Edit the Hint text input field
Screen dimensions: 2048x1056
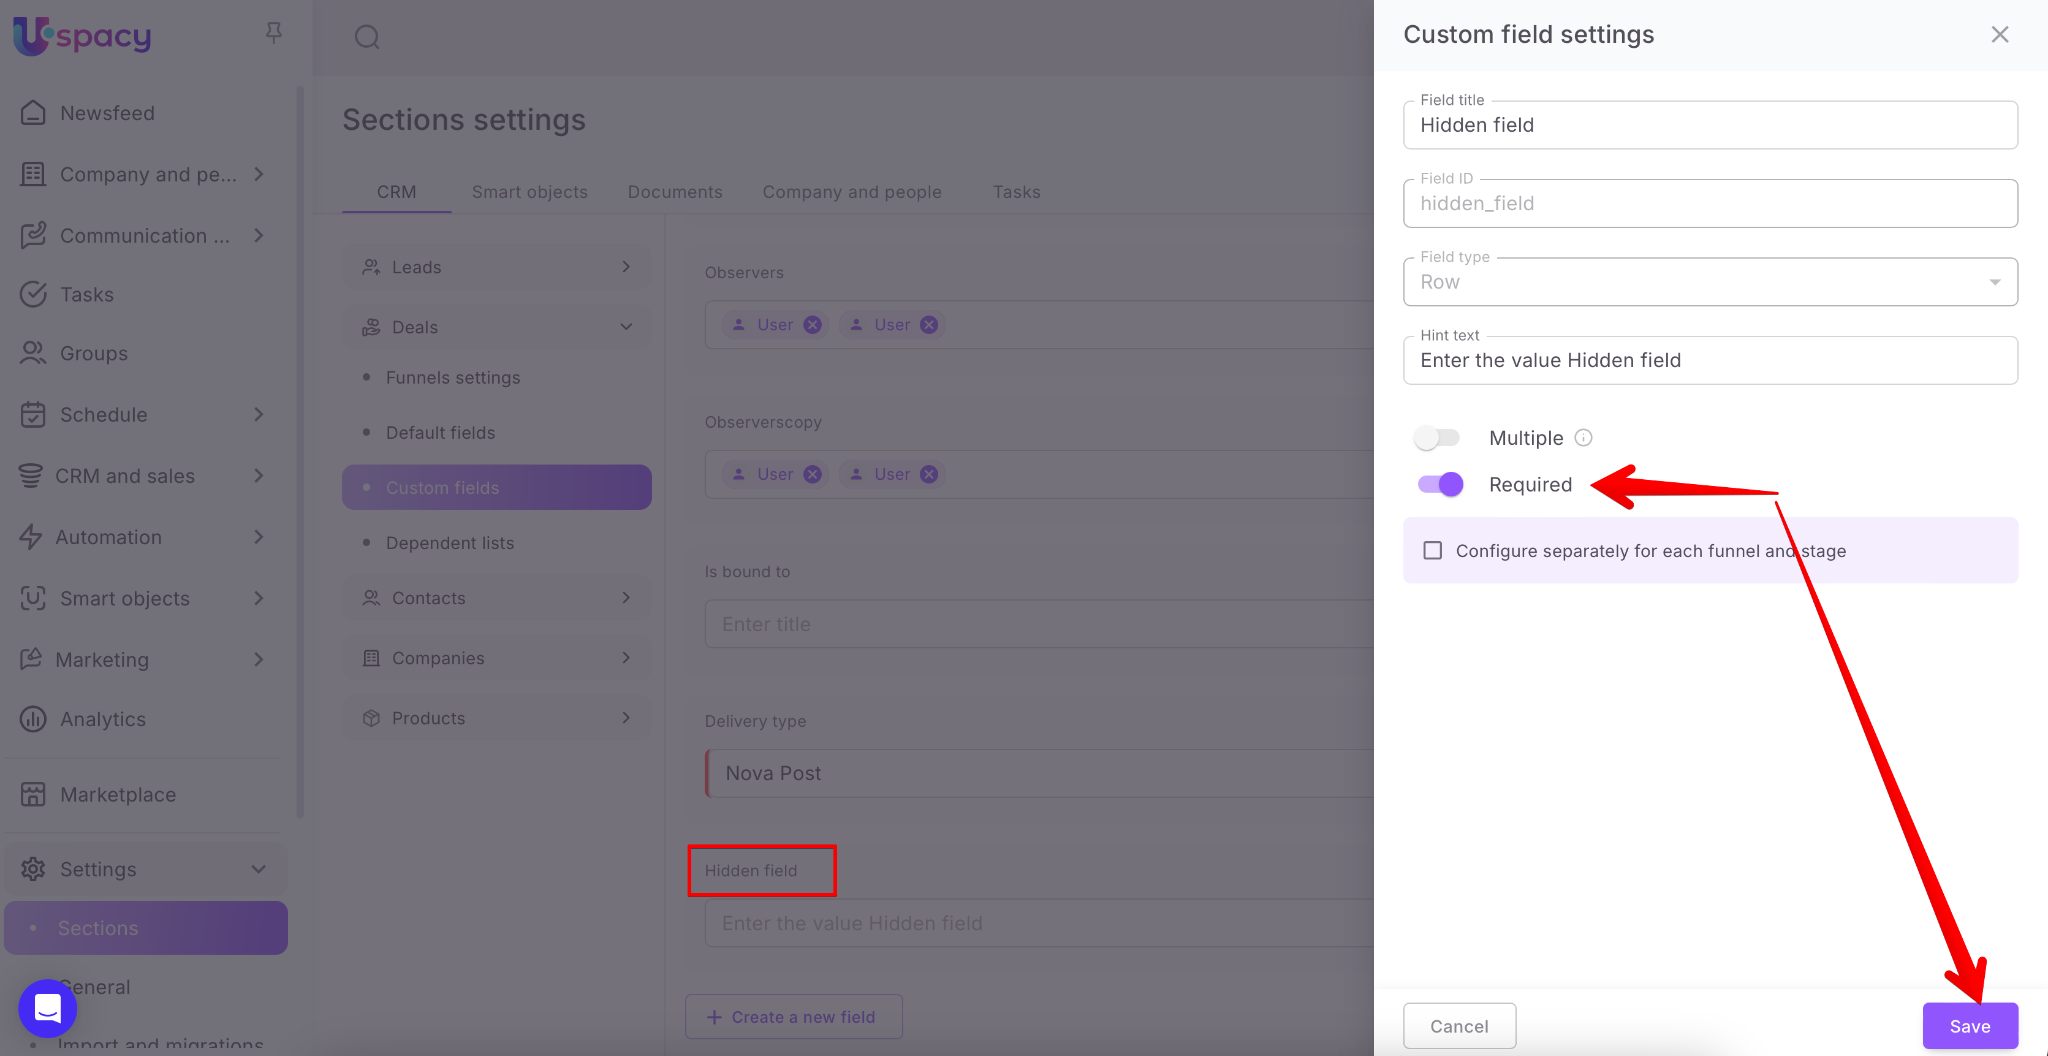tap(1709, 361)
